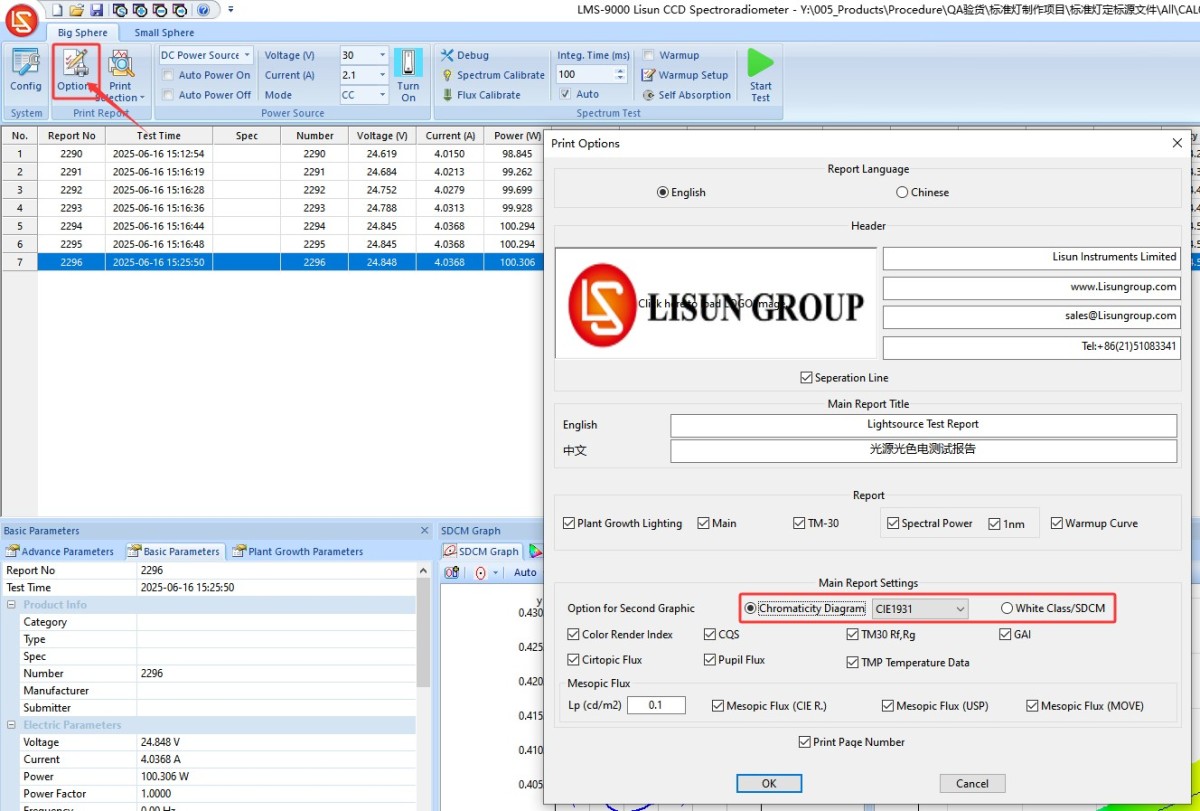Click Auto button in SDCM graph toolbar
Viewport: 1200px width, 811px height.
[525, 573]
